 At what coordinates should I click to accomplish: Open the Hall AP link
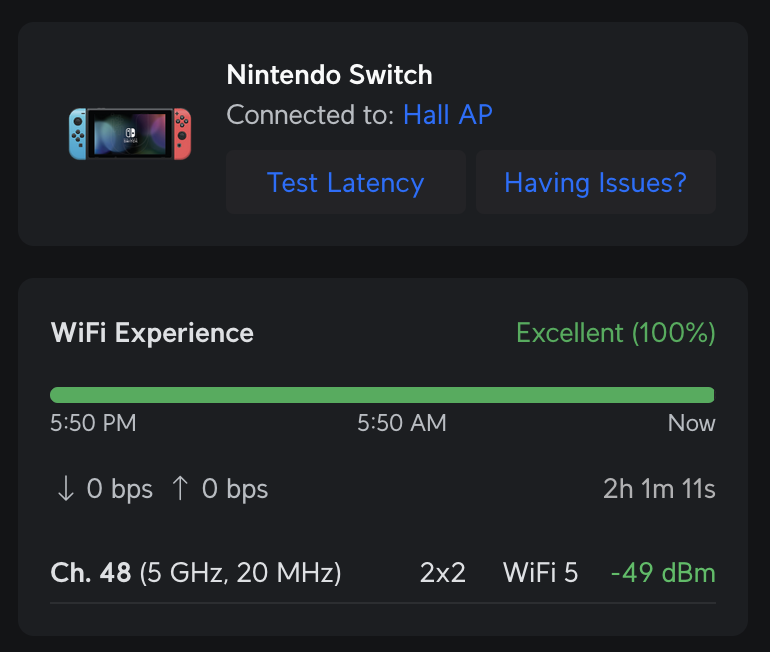coord(447,115)
